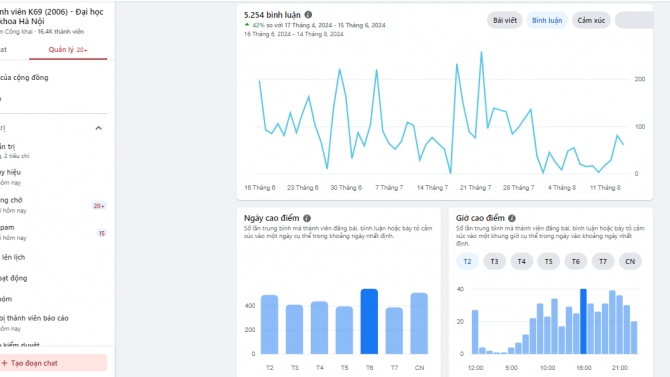Click the group name Đại học khoa Hà Nội
This screenshot has height=377, width=670.
pyautogui.click(x=51, y=16)
